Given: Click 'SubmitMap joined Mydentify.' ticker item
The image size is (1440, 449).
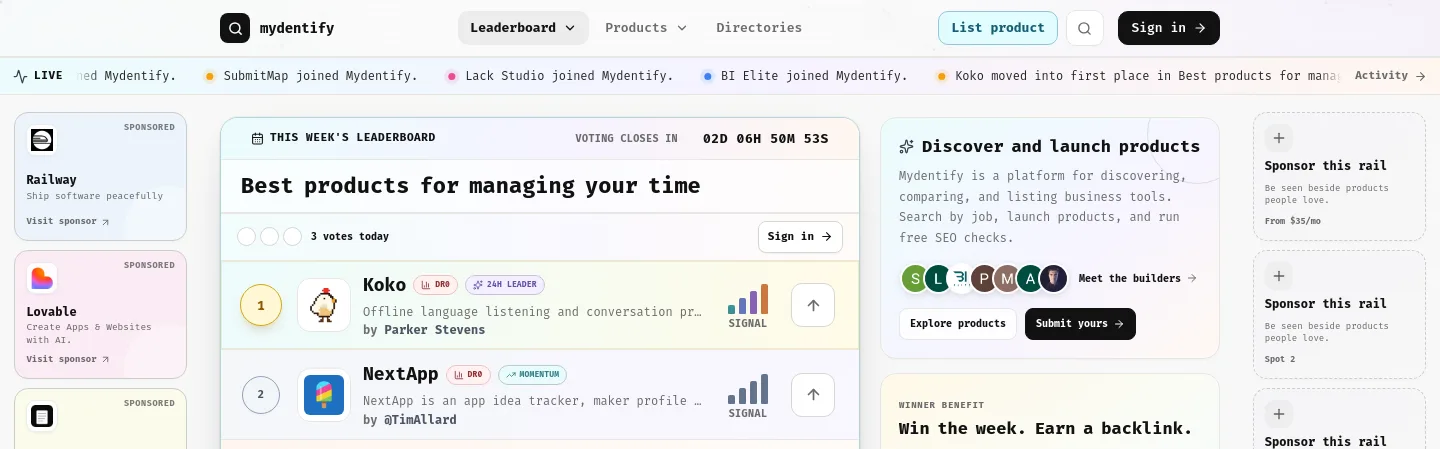Looking at the screenshot, I should coord(311,75).
